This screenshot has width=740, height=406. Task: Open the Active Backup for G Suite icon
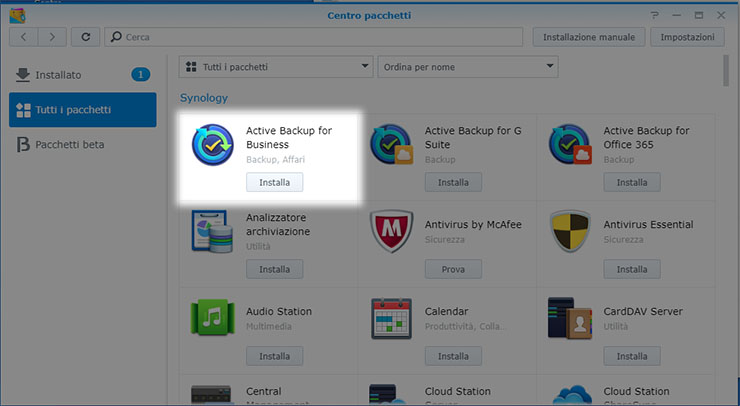pos(391,147)
